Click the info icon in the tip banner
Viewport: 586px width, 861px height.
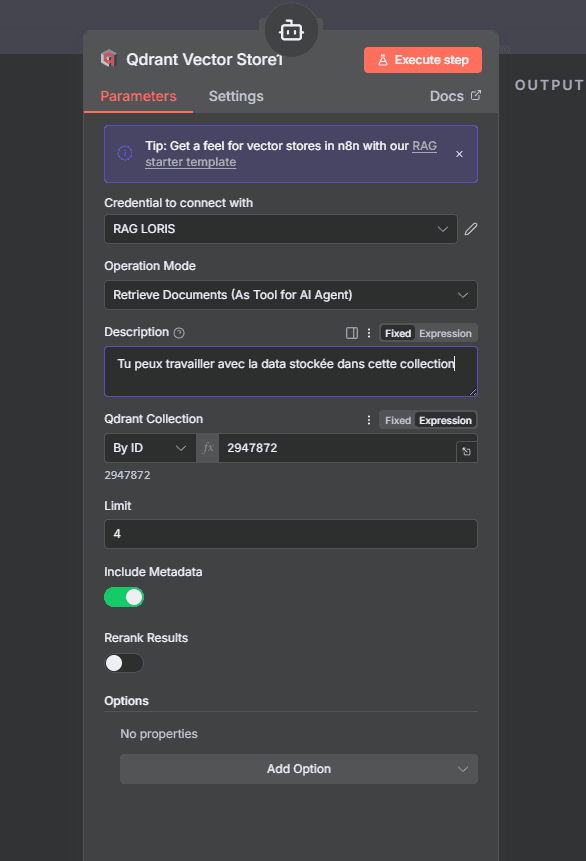click(x=125, y=153)
